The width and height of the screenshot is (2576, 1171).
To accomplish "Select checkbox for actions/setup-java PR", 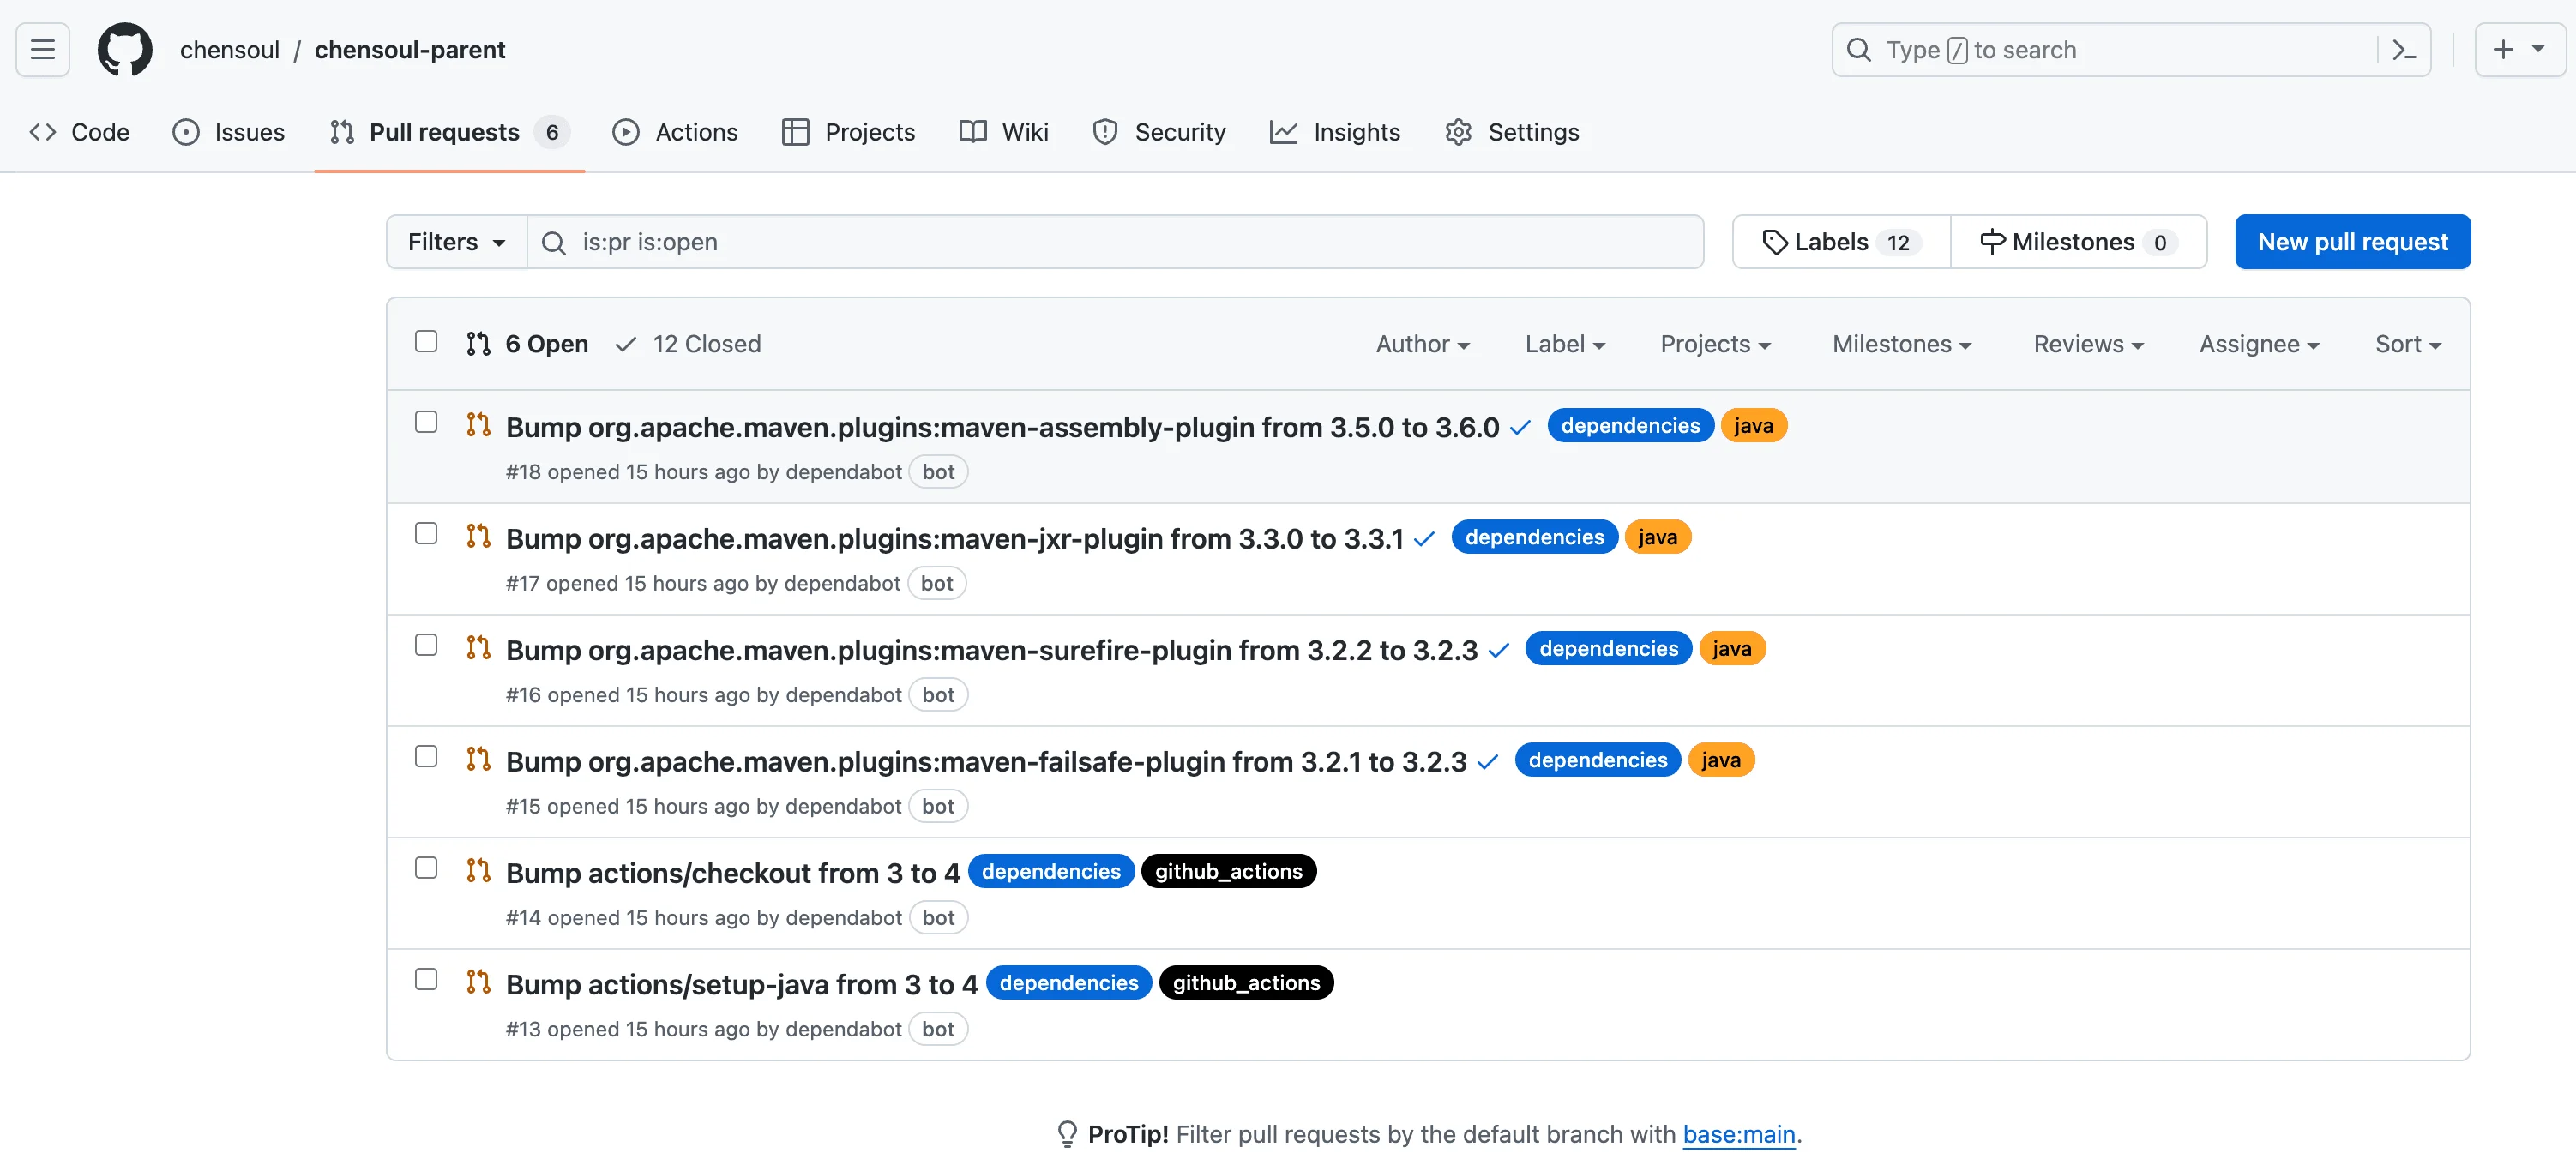I will pos(426,979).
